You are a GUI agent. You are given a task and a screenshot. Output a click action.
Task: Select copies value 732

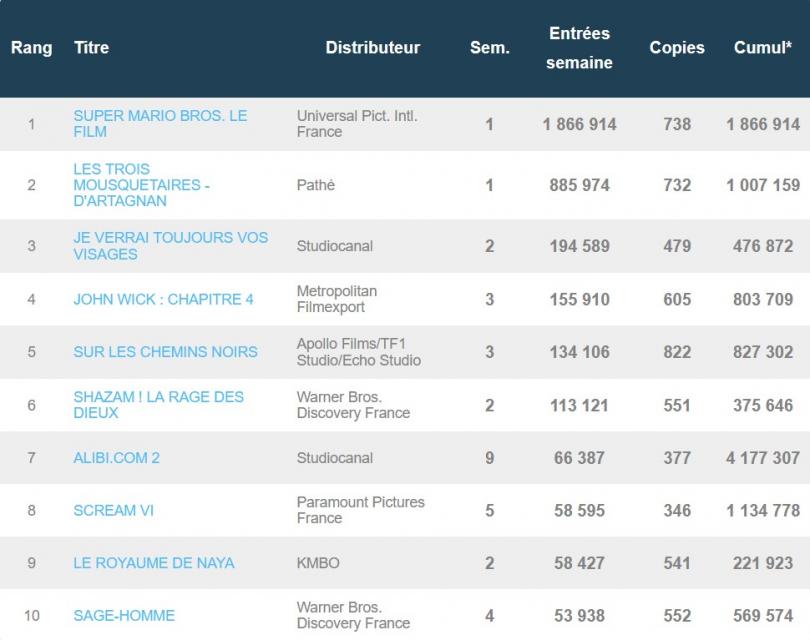(677, 185)
